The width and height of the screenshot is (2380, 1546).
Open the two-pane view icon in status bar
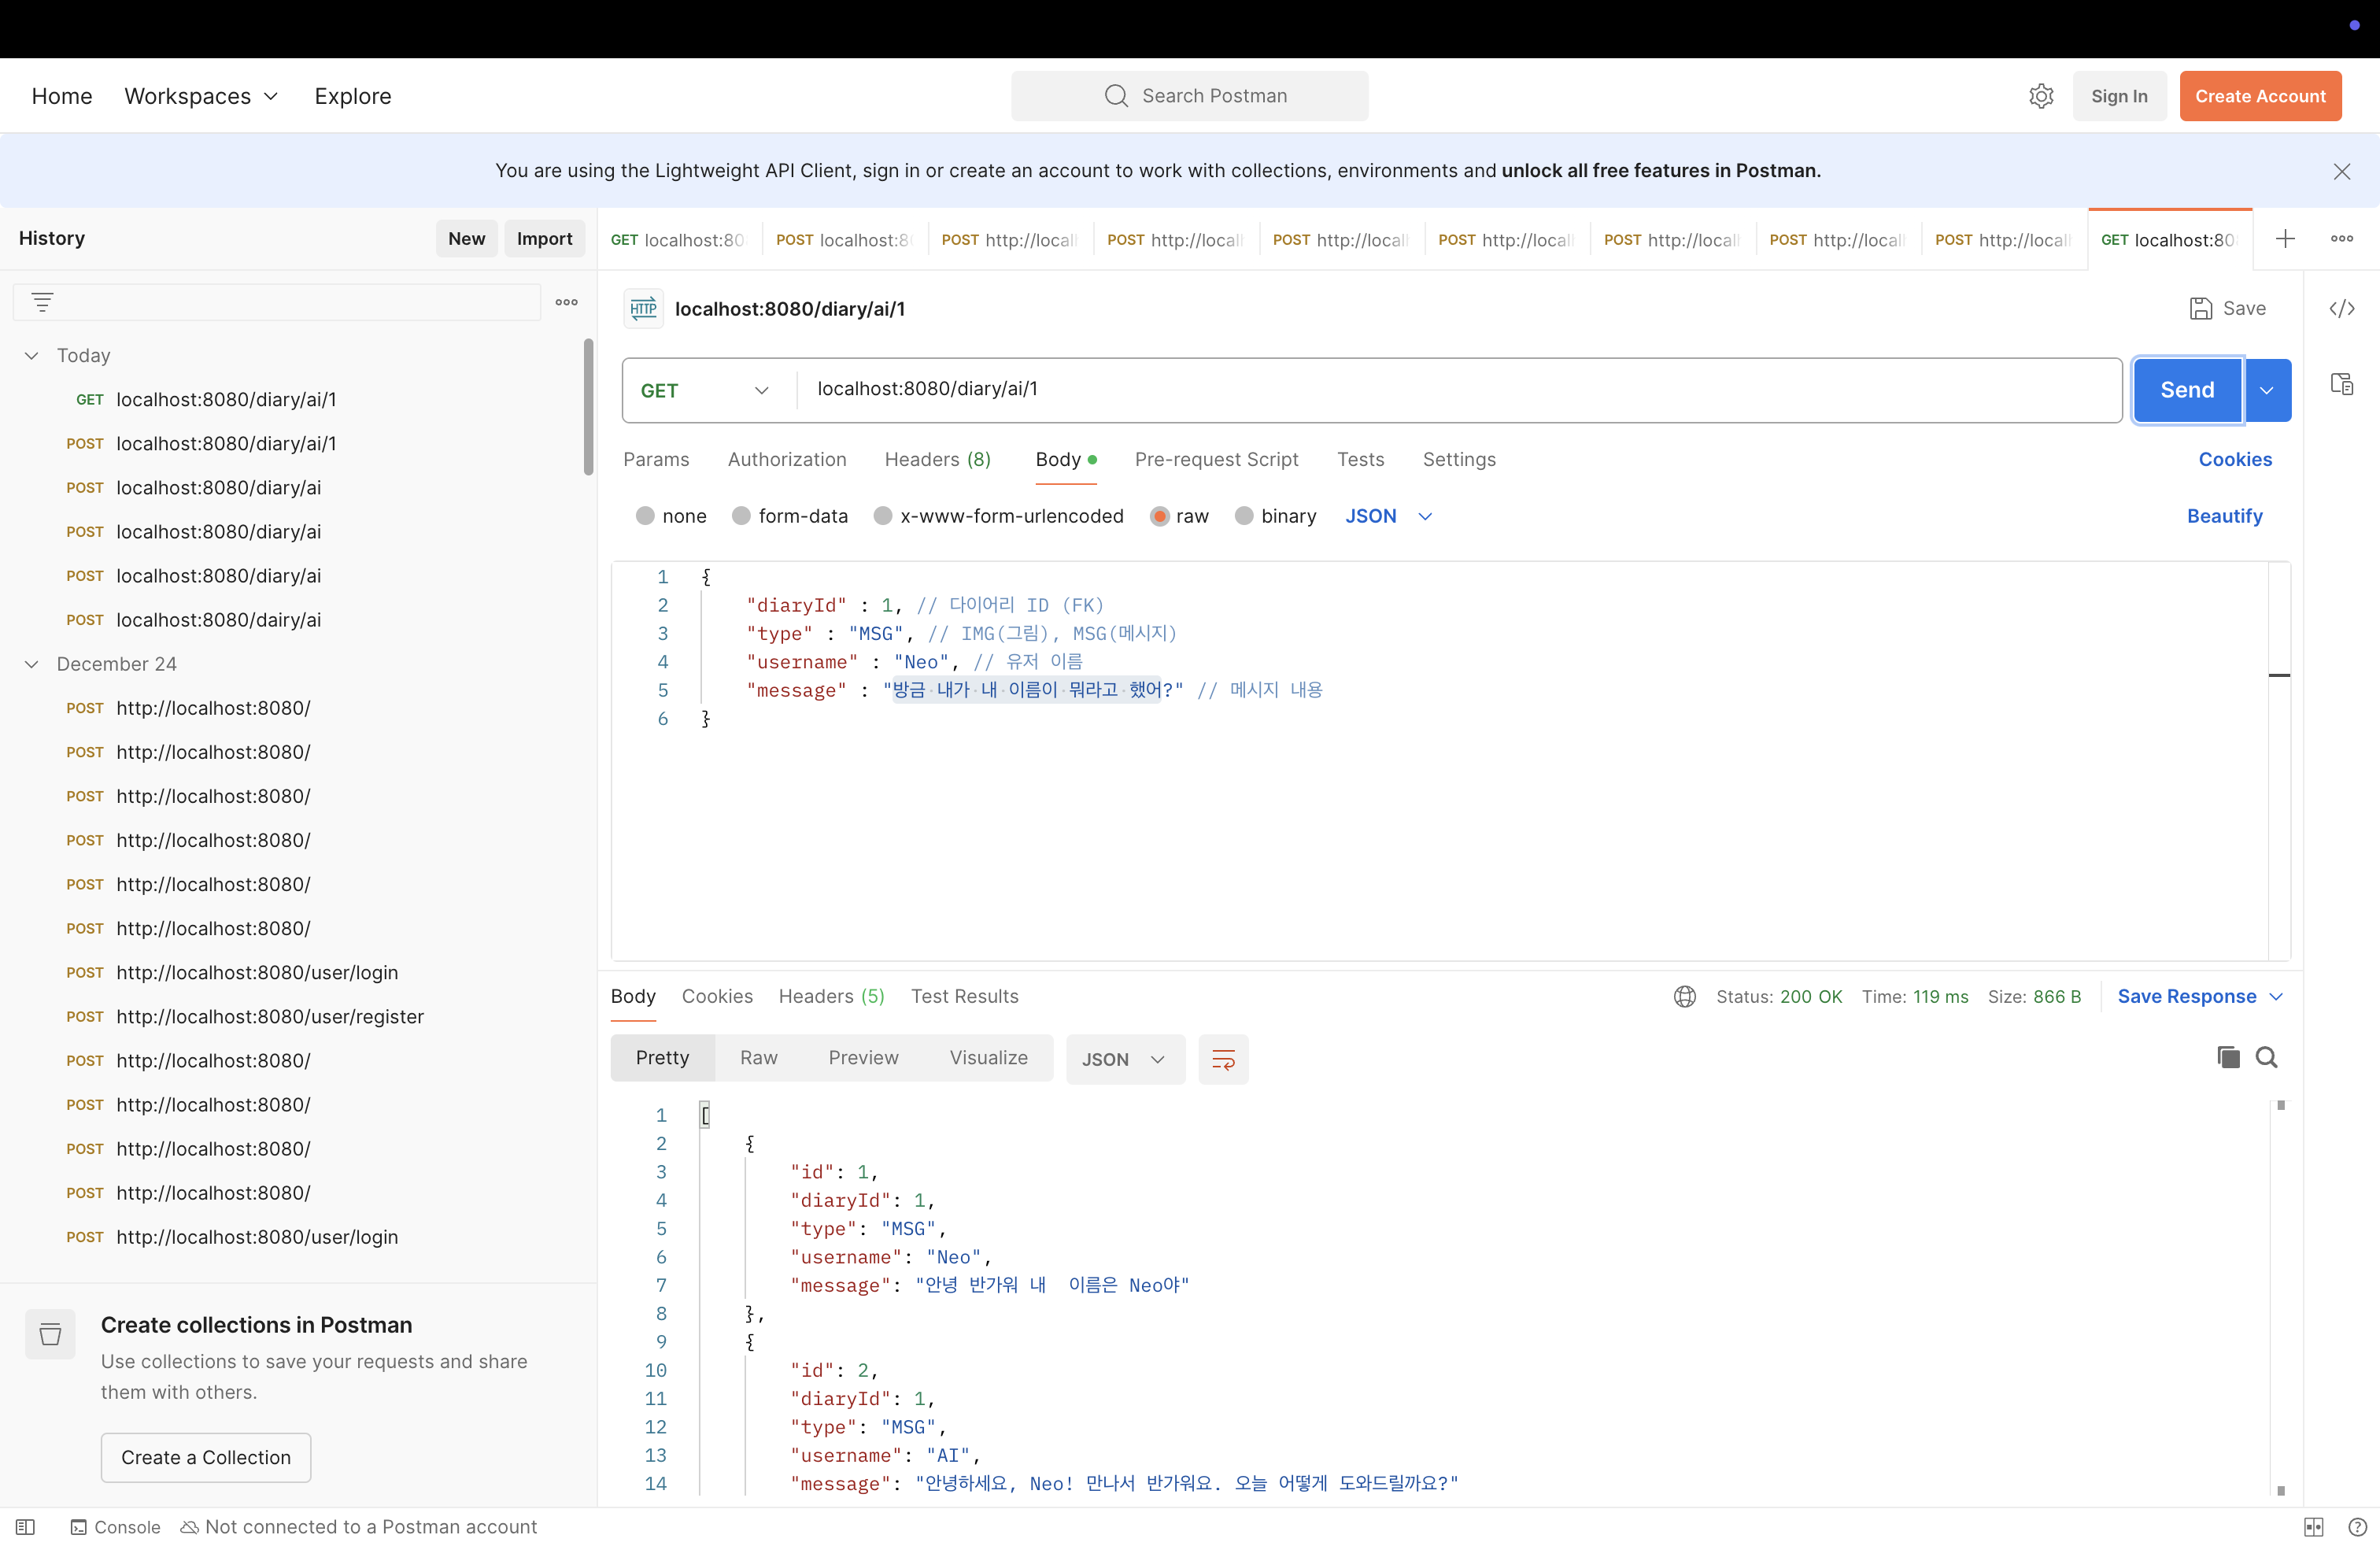click(2313, 1526)
